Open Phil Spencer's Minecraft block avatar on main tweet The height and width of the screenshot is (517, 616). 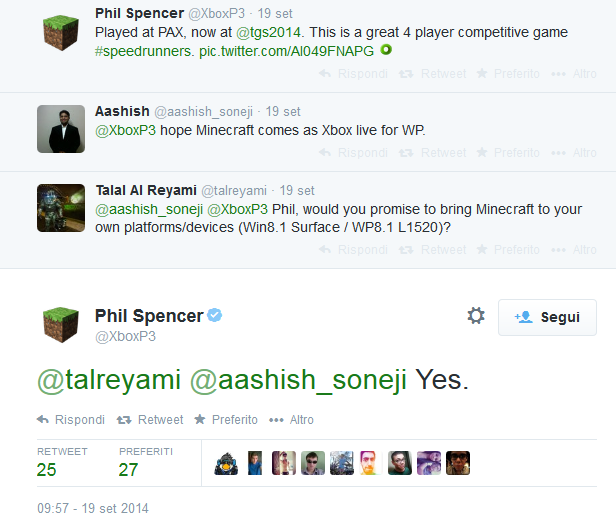pos(61,325)
